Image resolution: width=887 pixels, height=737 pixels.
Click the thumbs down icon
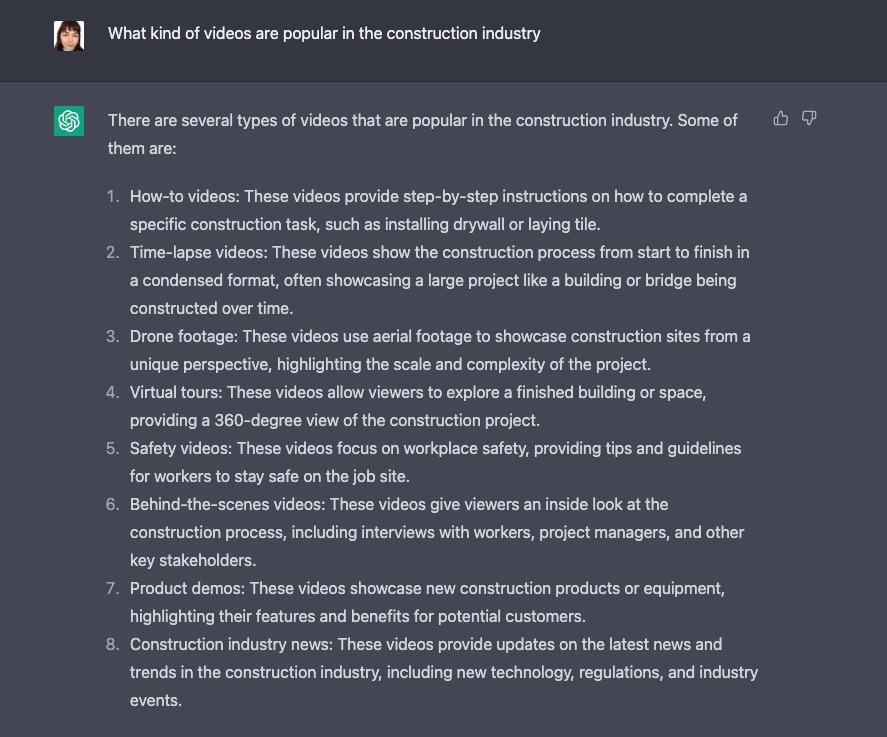click(809, 119)
